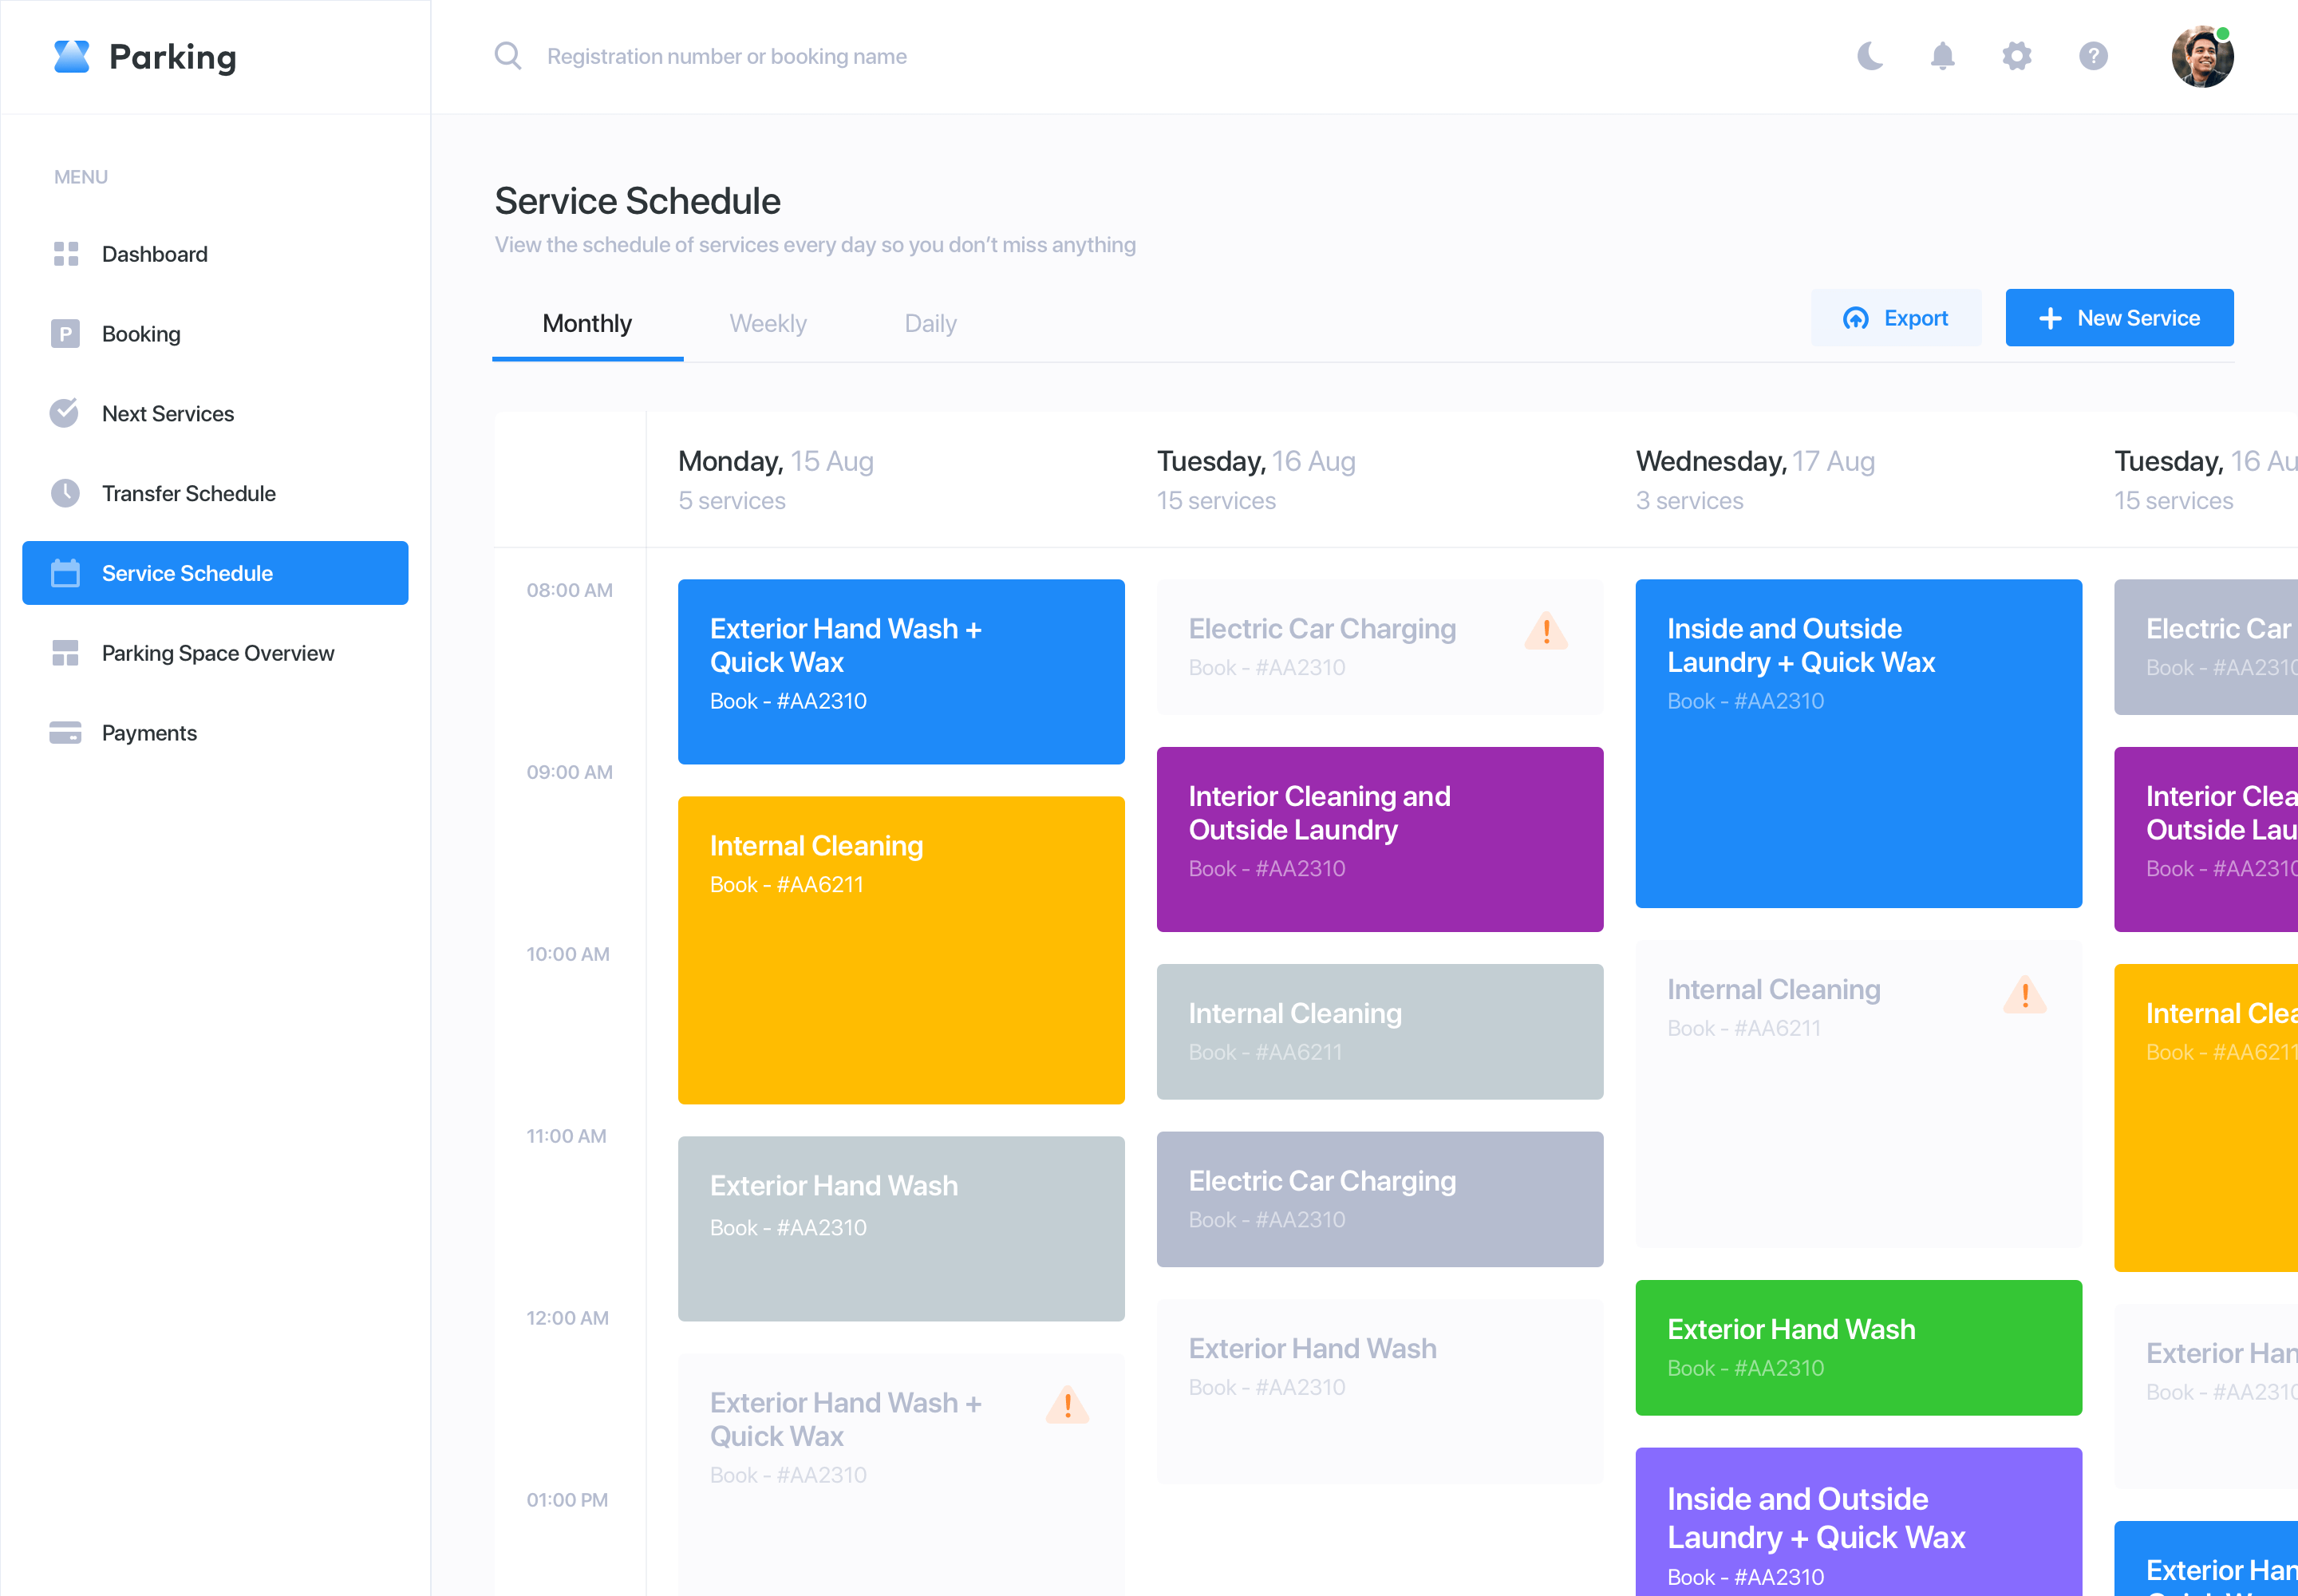Image resolution: width=2298 pixels, height=1596 pixels.
Task: Click the Service Schedule calendar icon
Action: 65,573
